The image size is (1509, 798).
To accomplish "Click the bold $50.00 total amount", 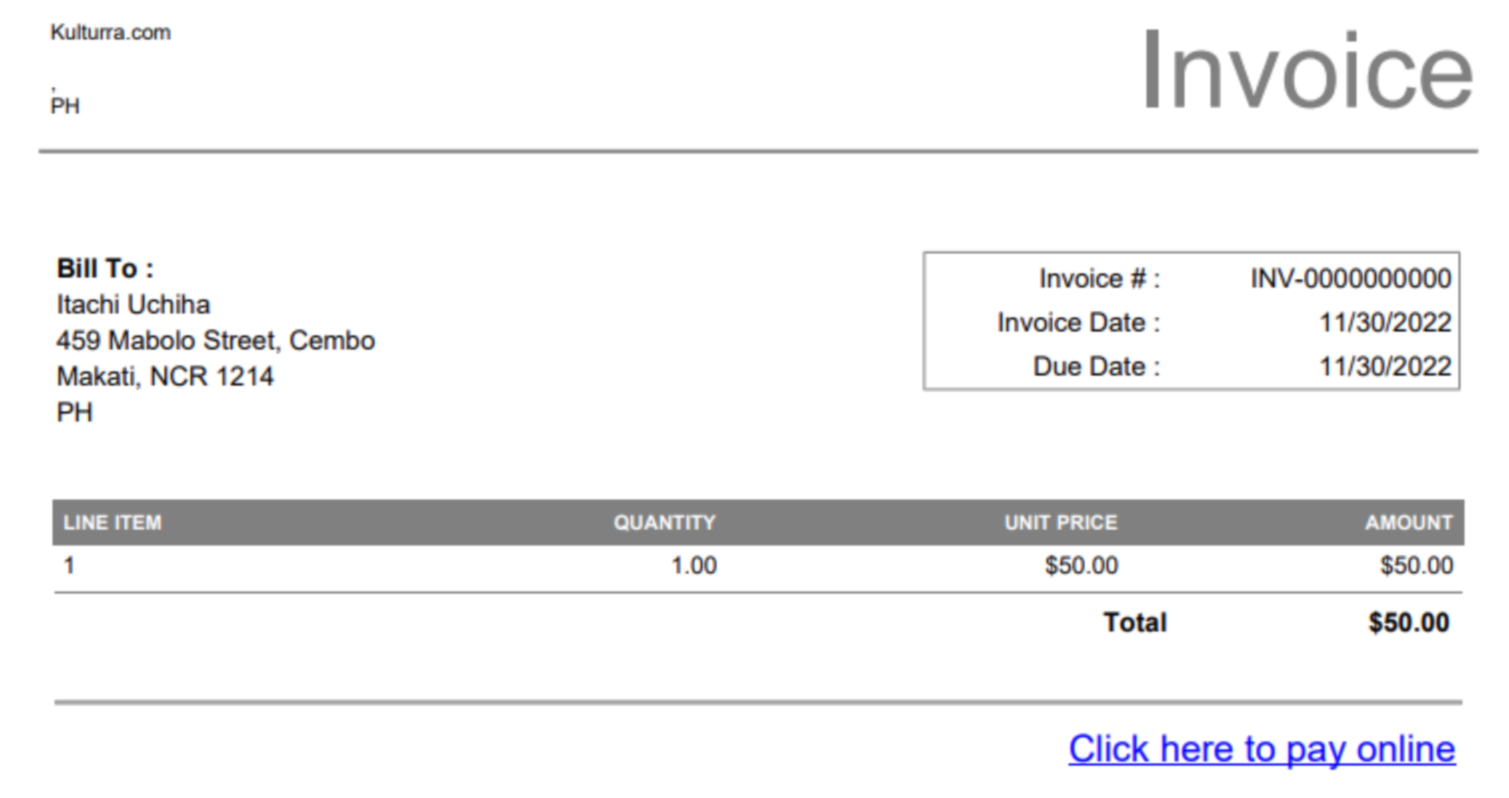I will tap(1408, 622).
